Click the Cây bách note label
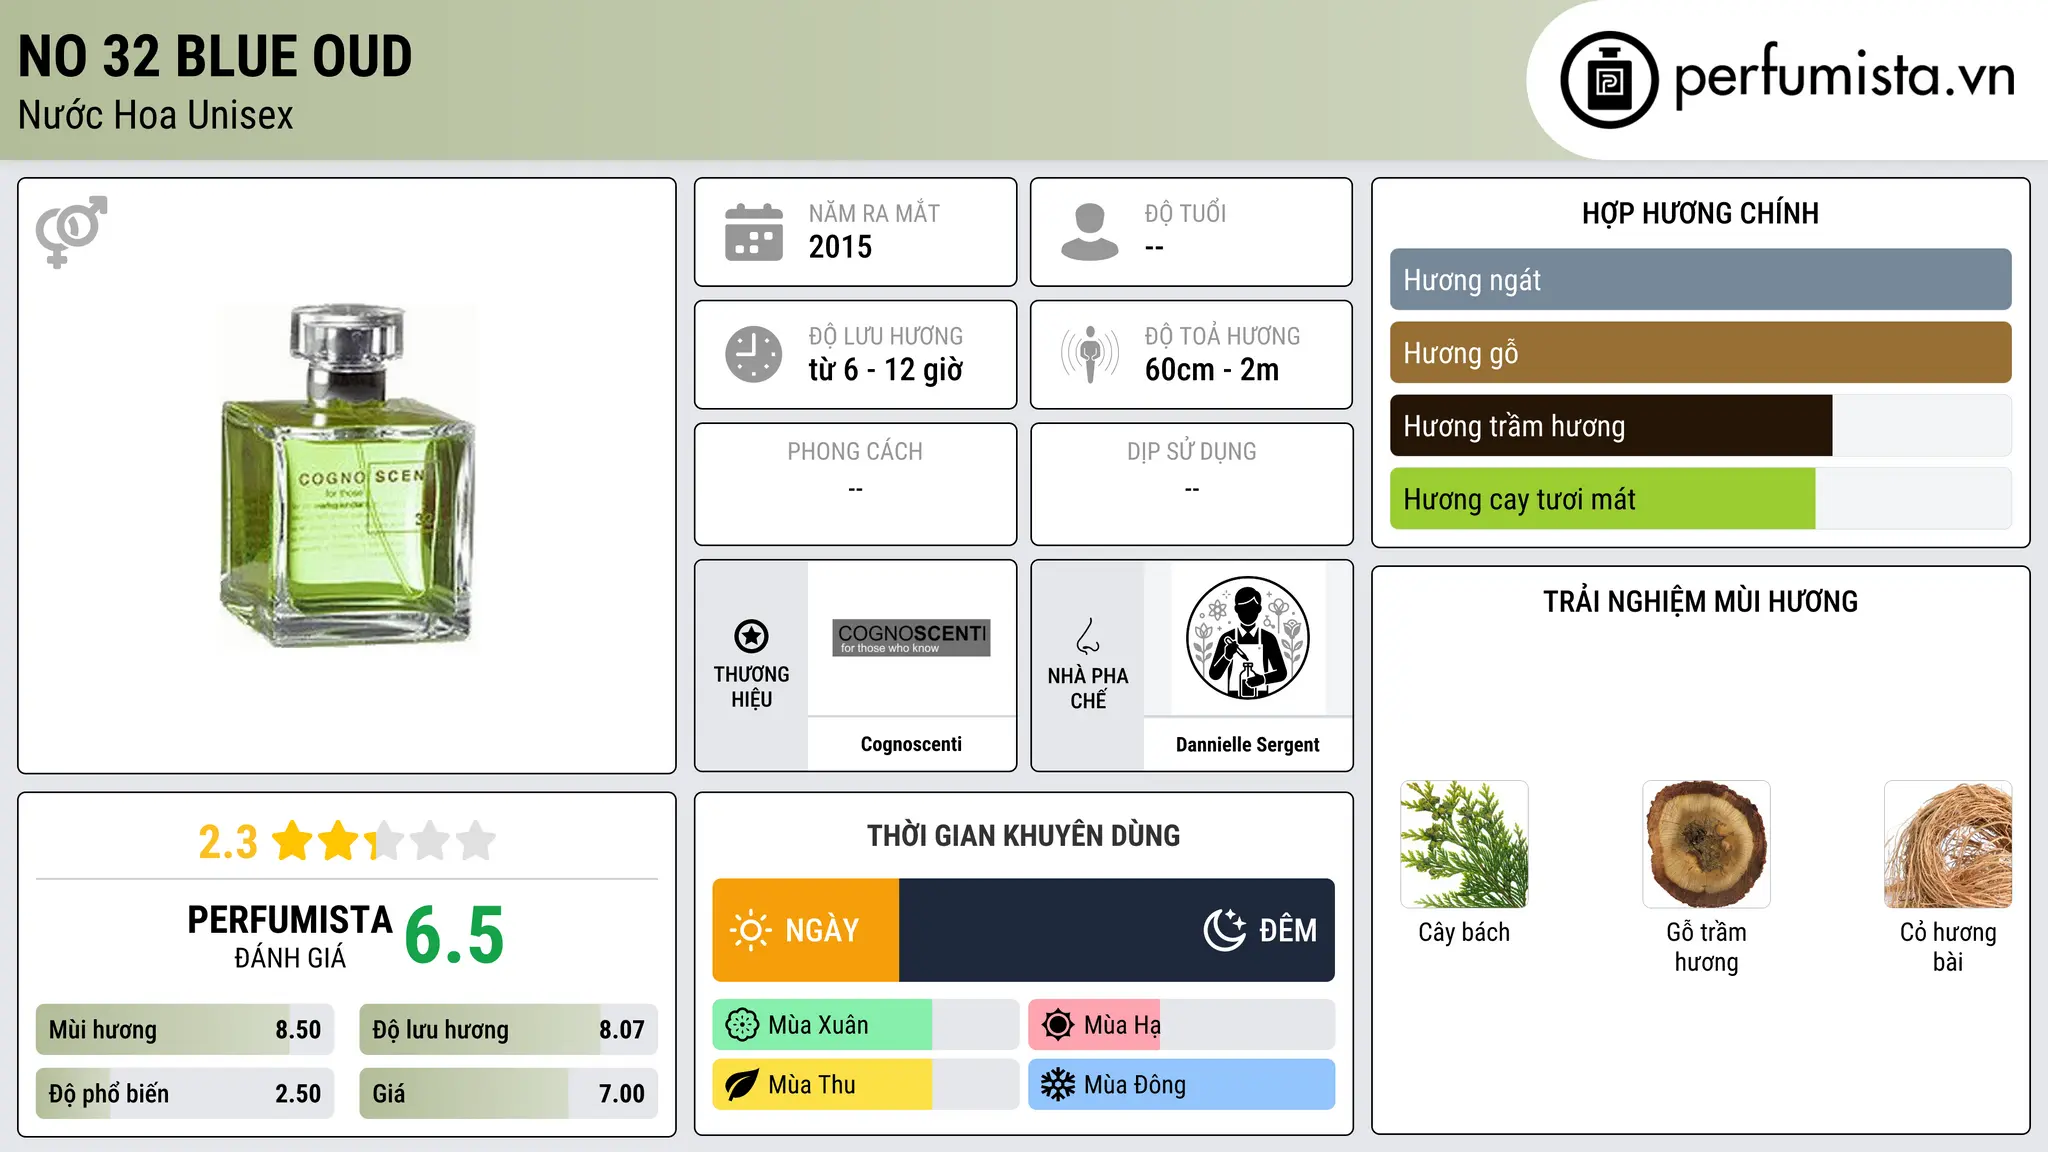Image resolution: width=2048 pixels, height=1152 pixels. coord(1464,932)
